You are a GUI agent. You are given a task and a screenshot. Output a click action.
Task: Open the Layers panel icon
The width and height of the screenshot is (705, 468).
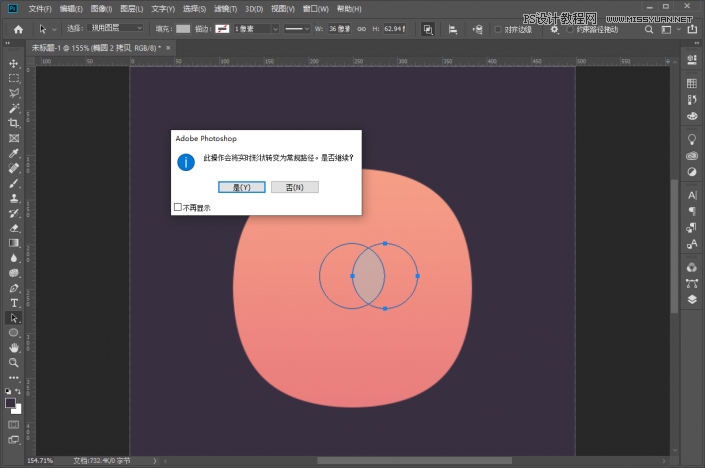pos(691,298)
